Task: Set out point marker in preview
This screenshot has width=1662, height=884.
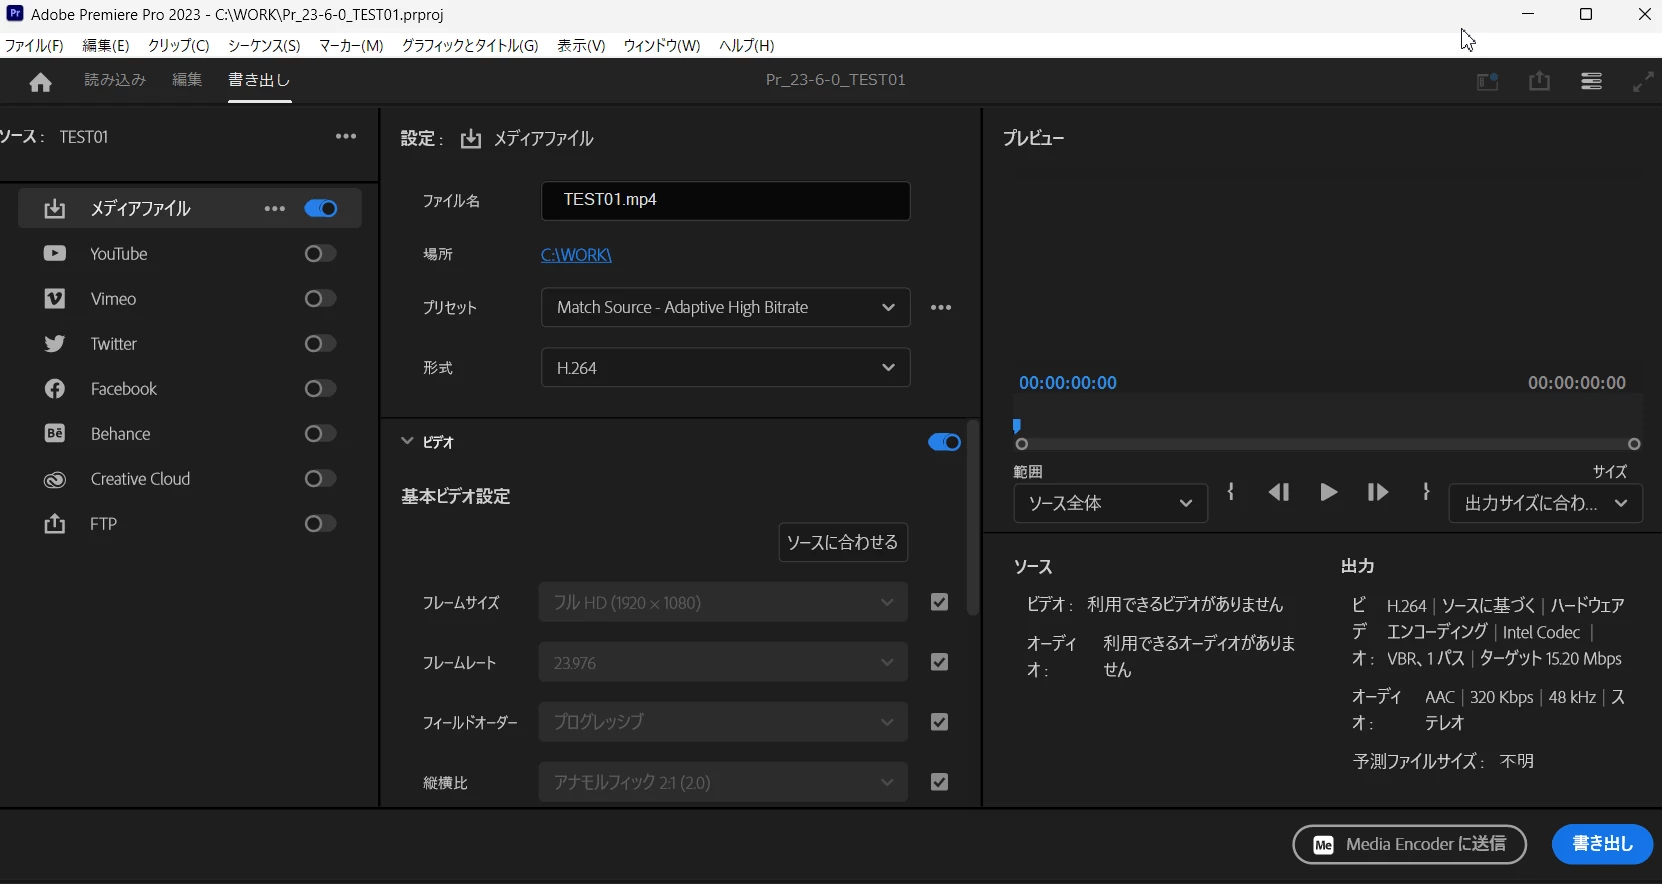Action: [1427, 492]
